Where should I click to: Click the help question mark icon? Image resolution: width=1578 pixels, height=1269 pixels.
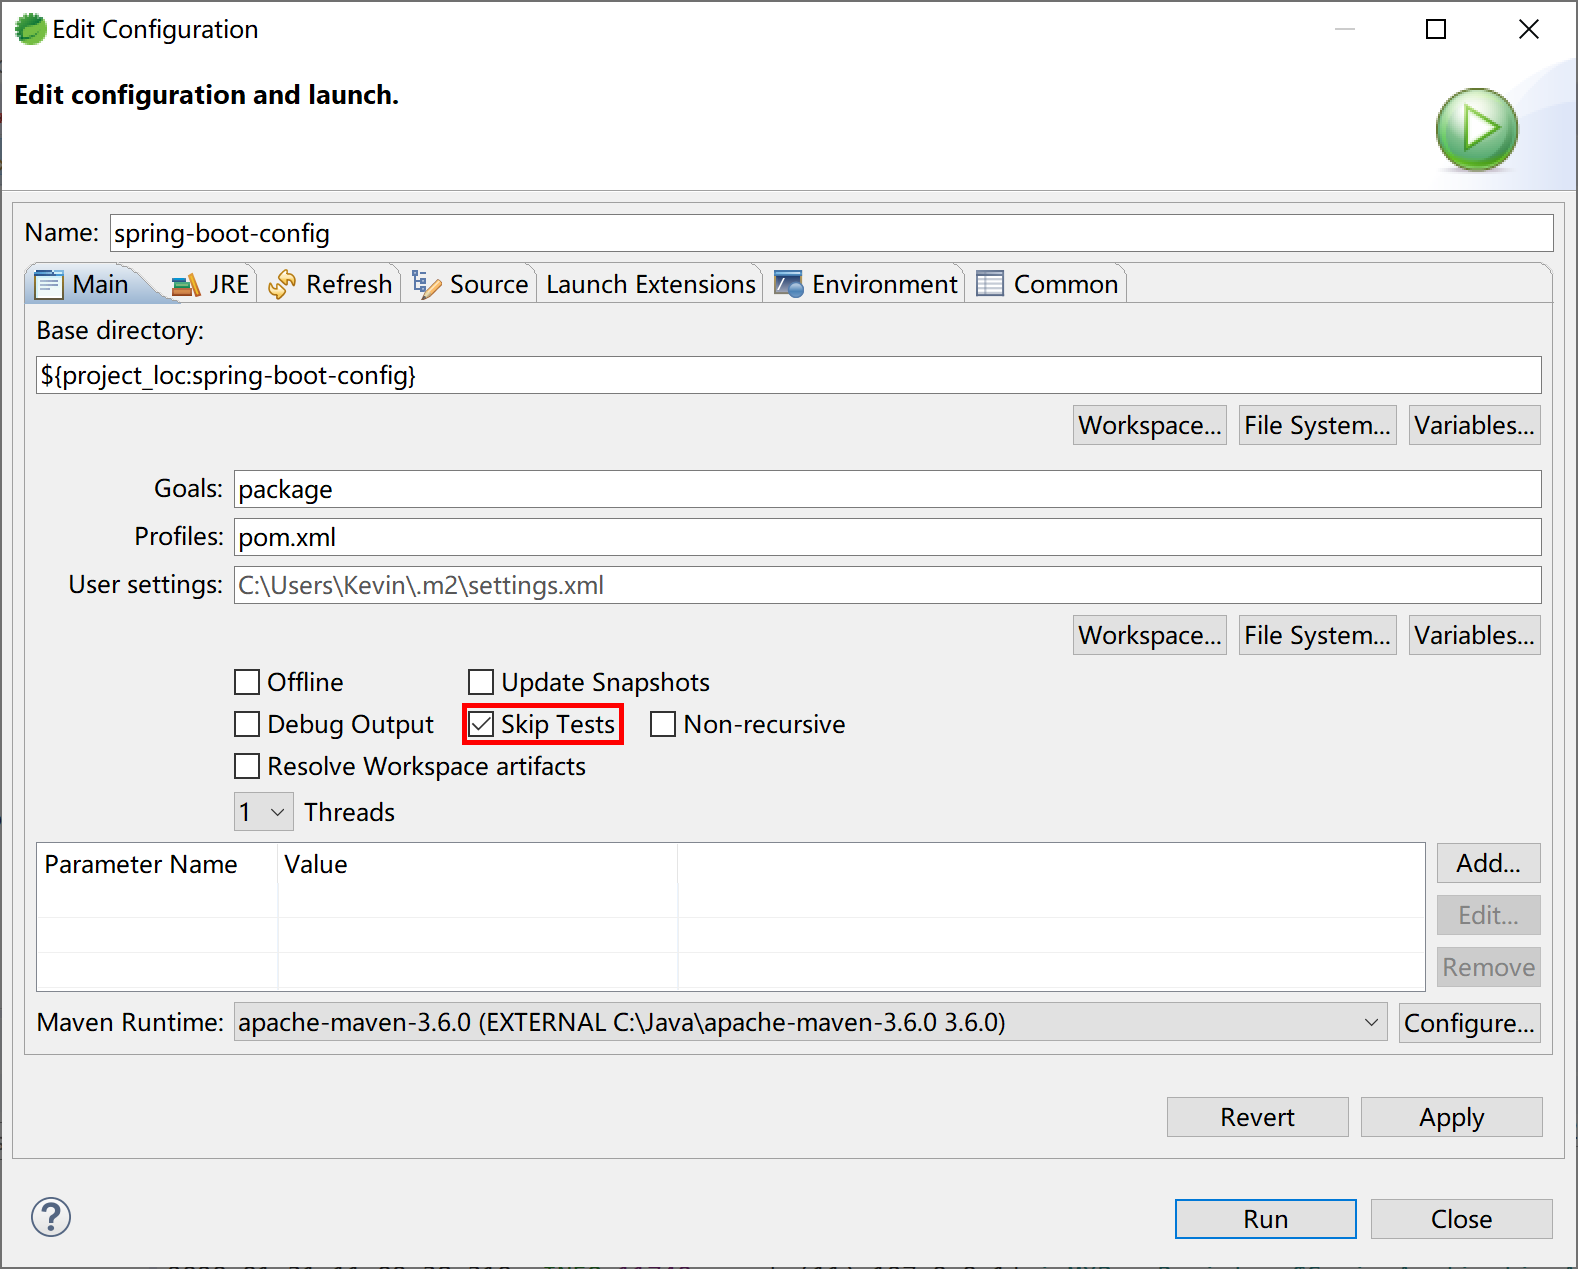51,1217
